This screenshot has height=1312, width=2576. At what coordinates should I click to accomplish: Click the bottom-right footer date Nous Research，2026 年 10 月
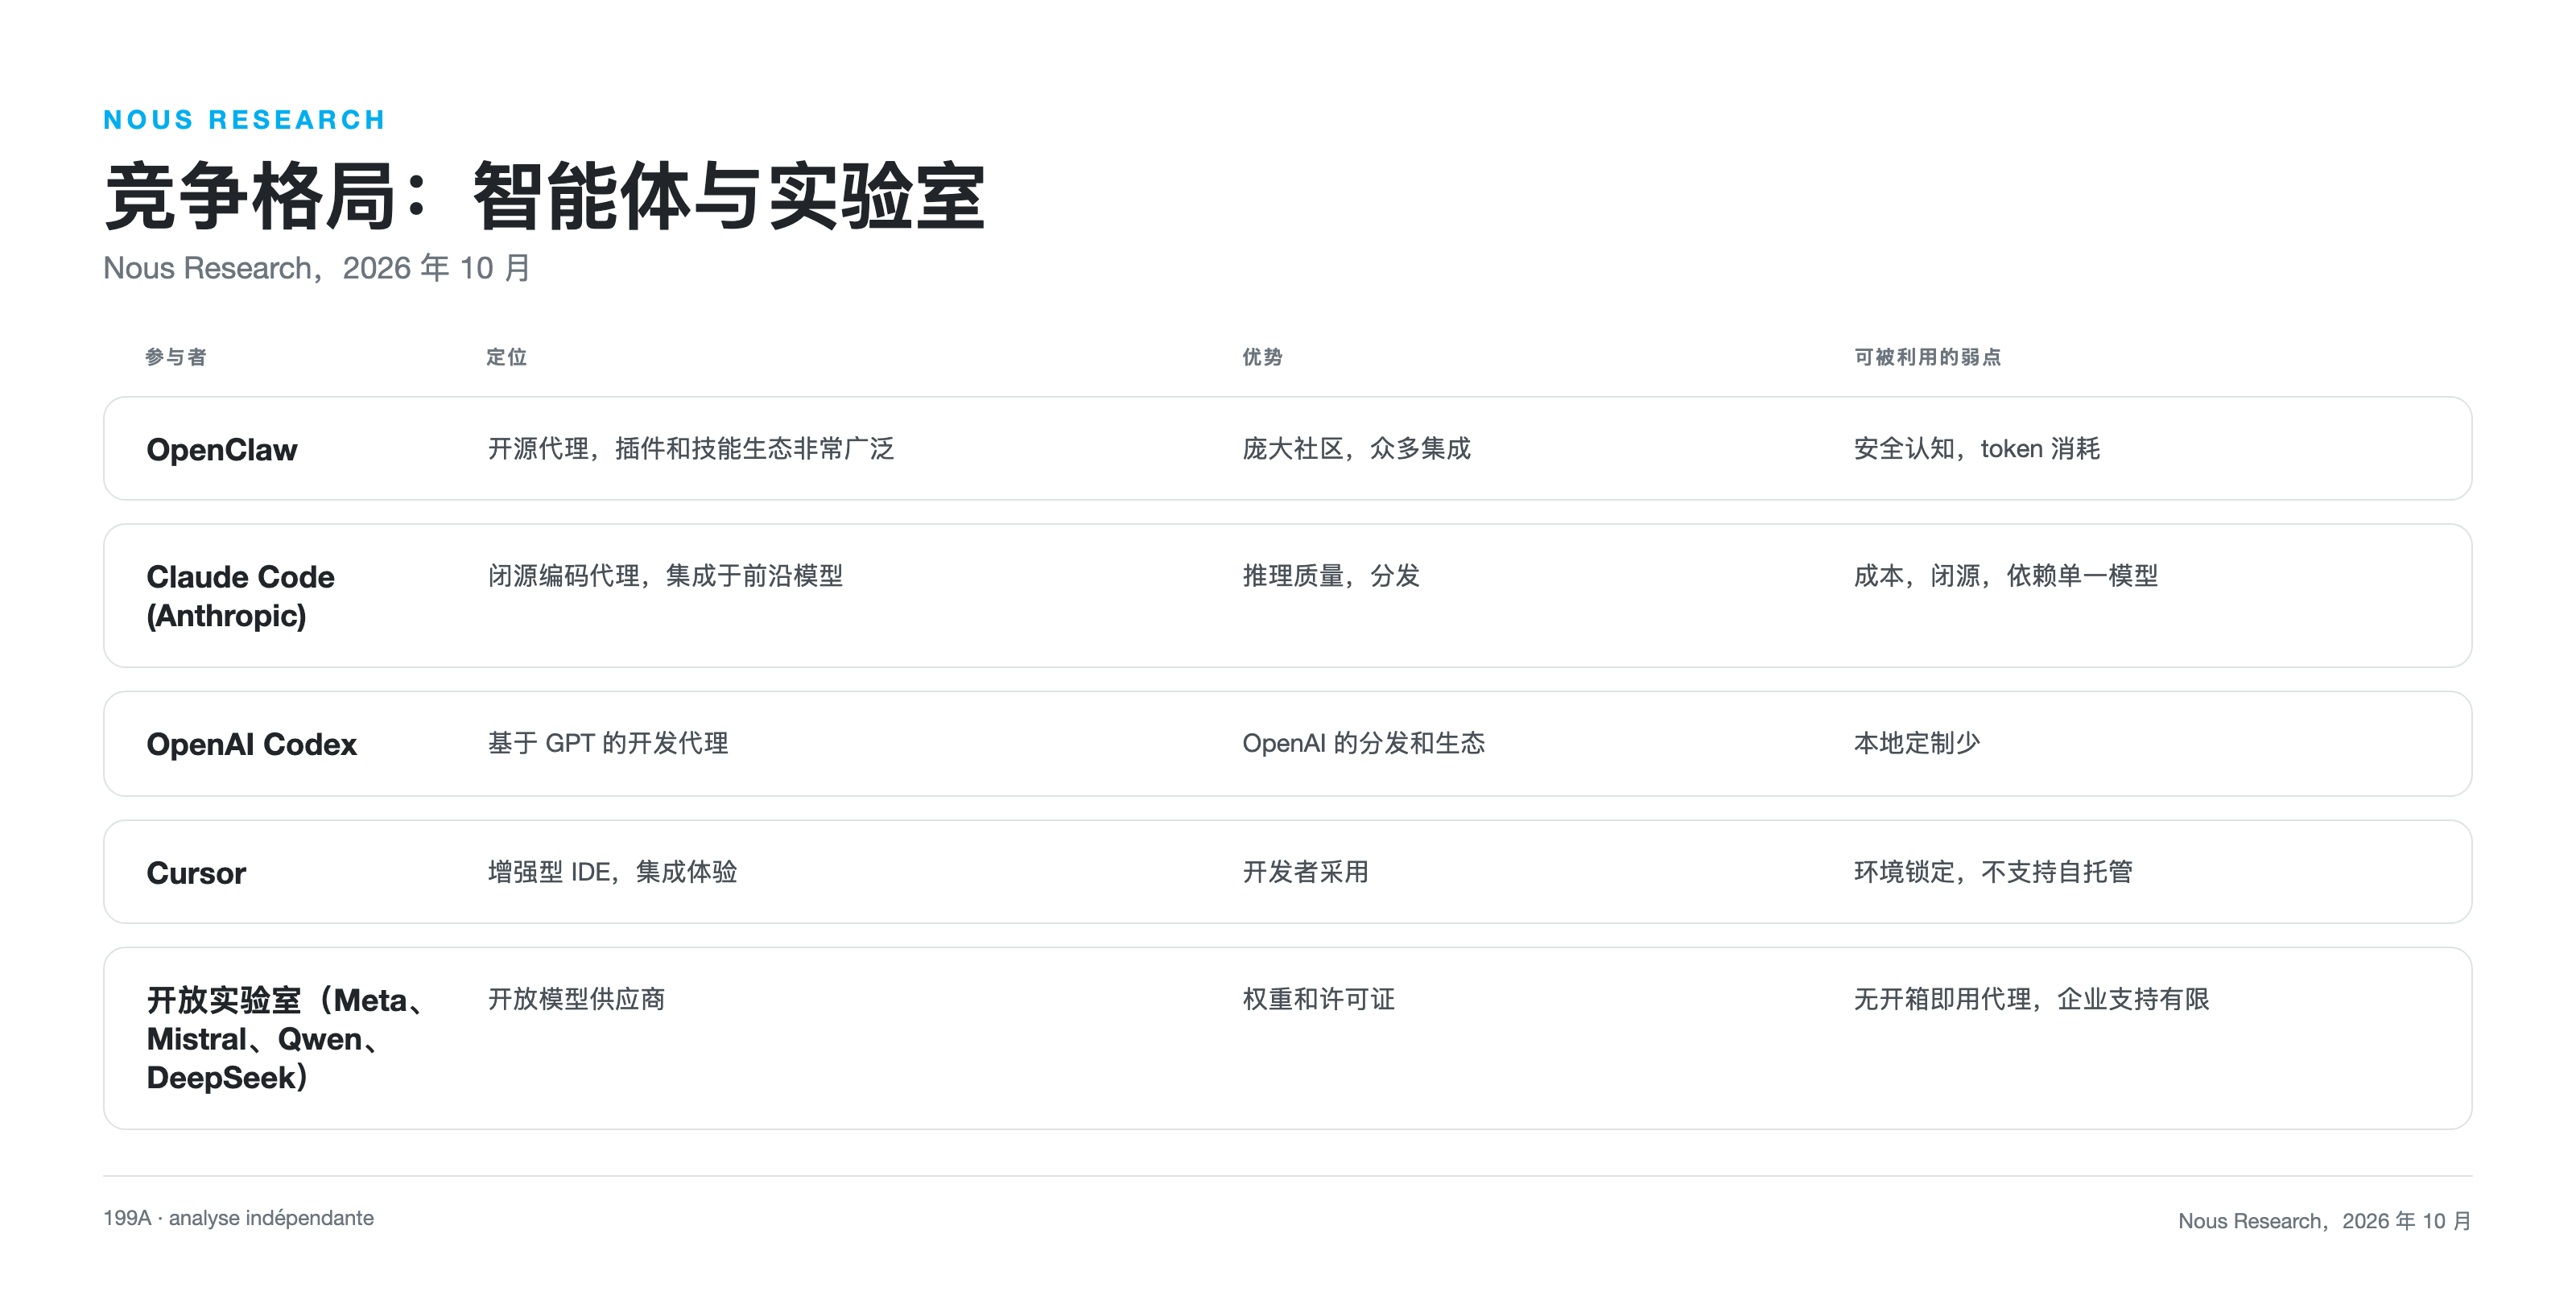[2325, 1221]
